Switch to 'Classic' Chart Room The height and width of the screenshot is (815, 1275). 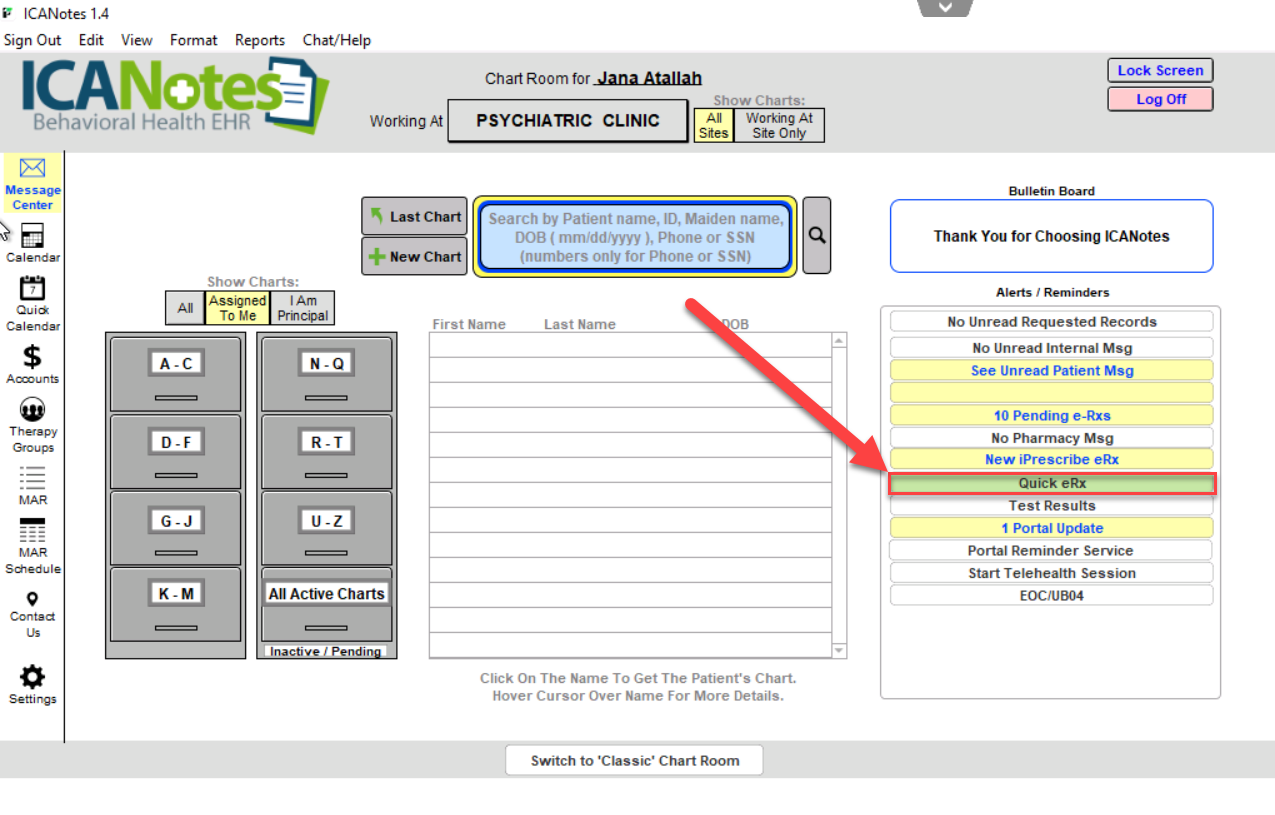coord(634,760)
